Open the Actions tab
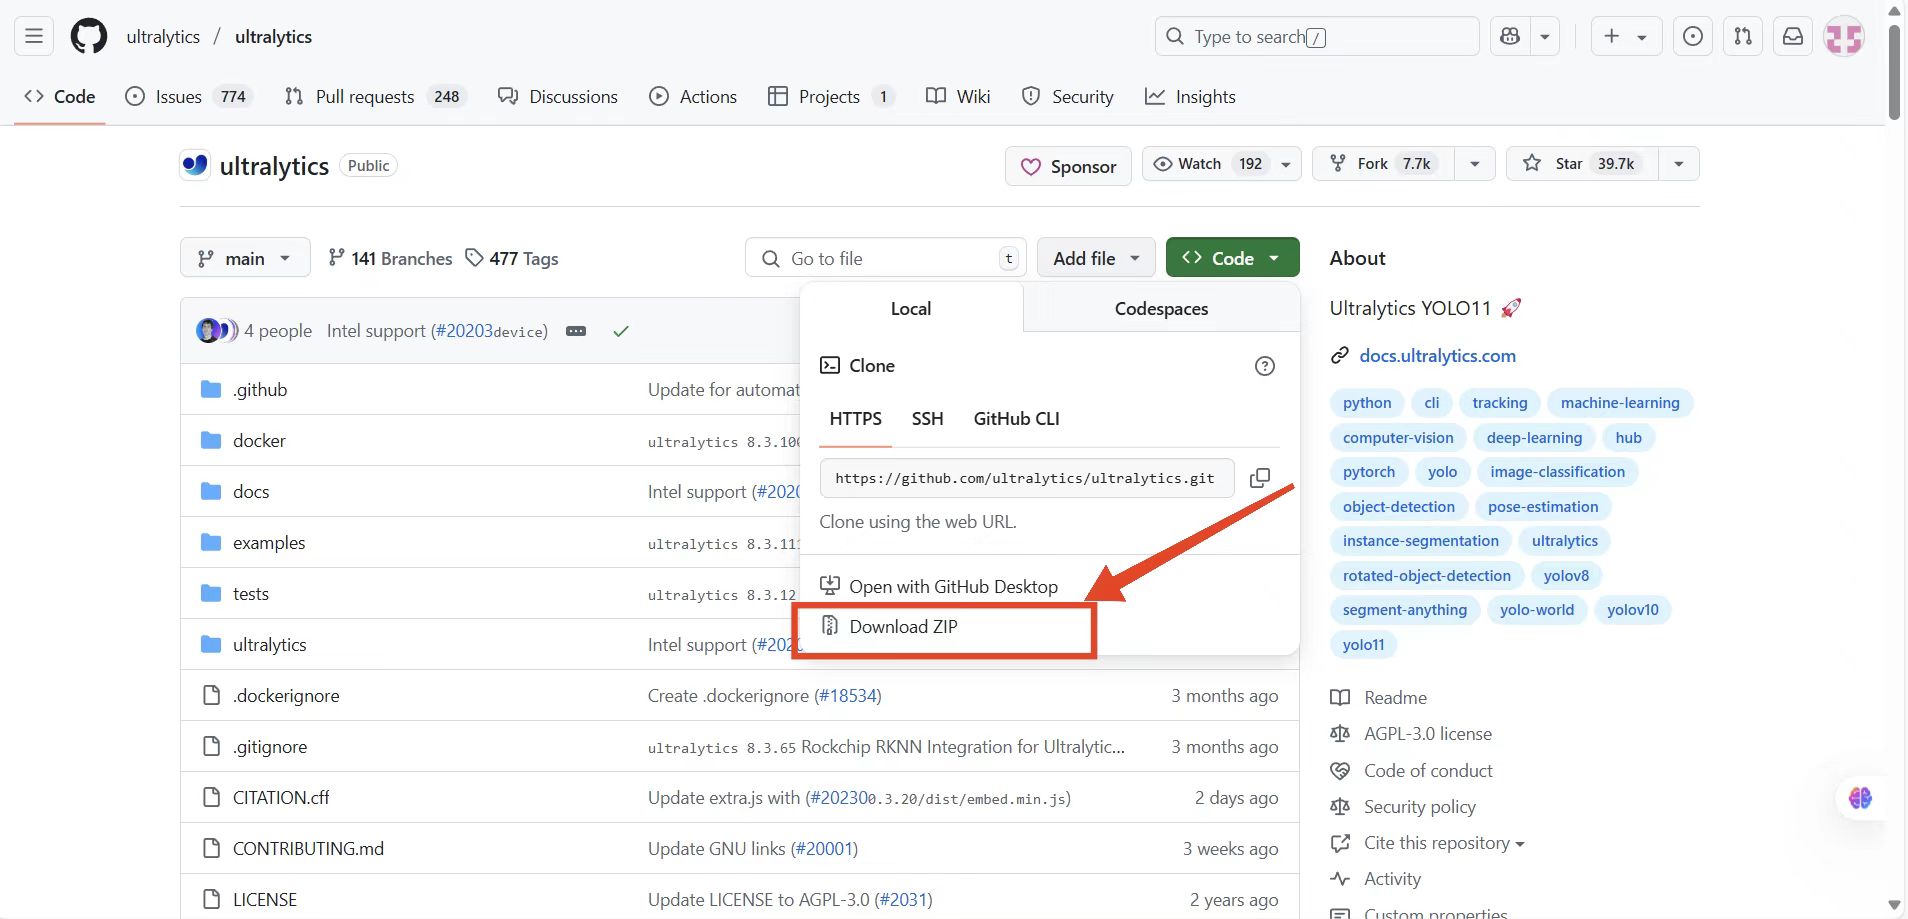 pyautogui.click(x=693, y=97)
